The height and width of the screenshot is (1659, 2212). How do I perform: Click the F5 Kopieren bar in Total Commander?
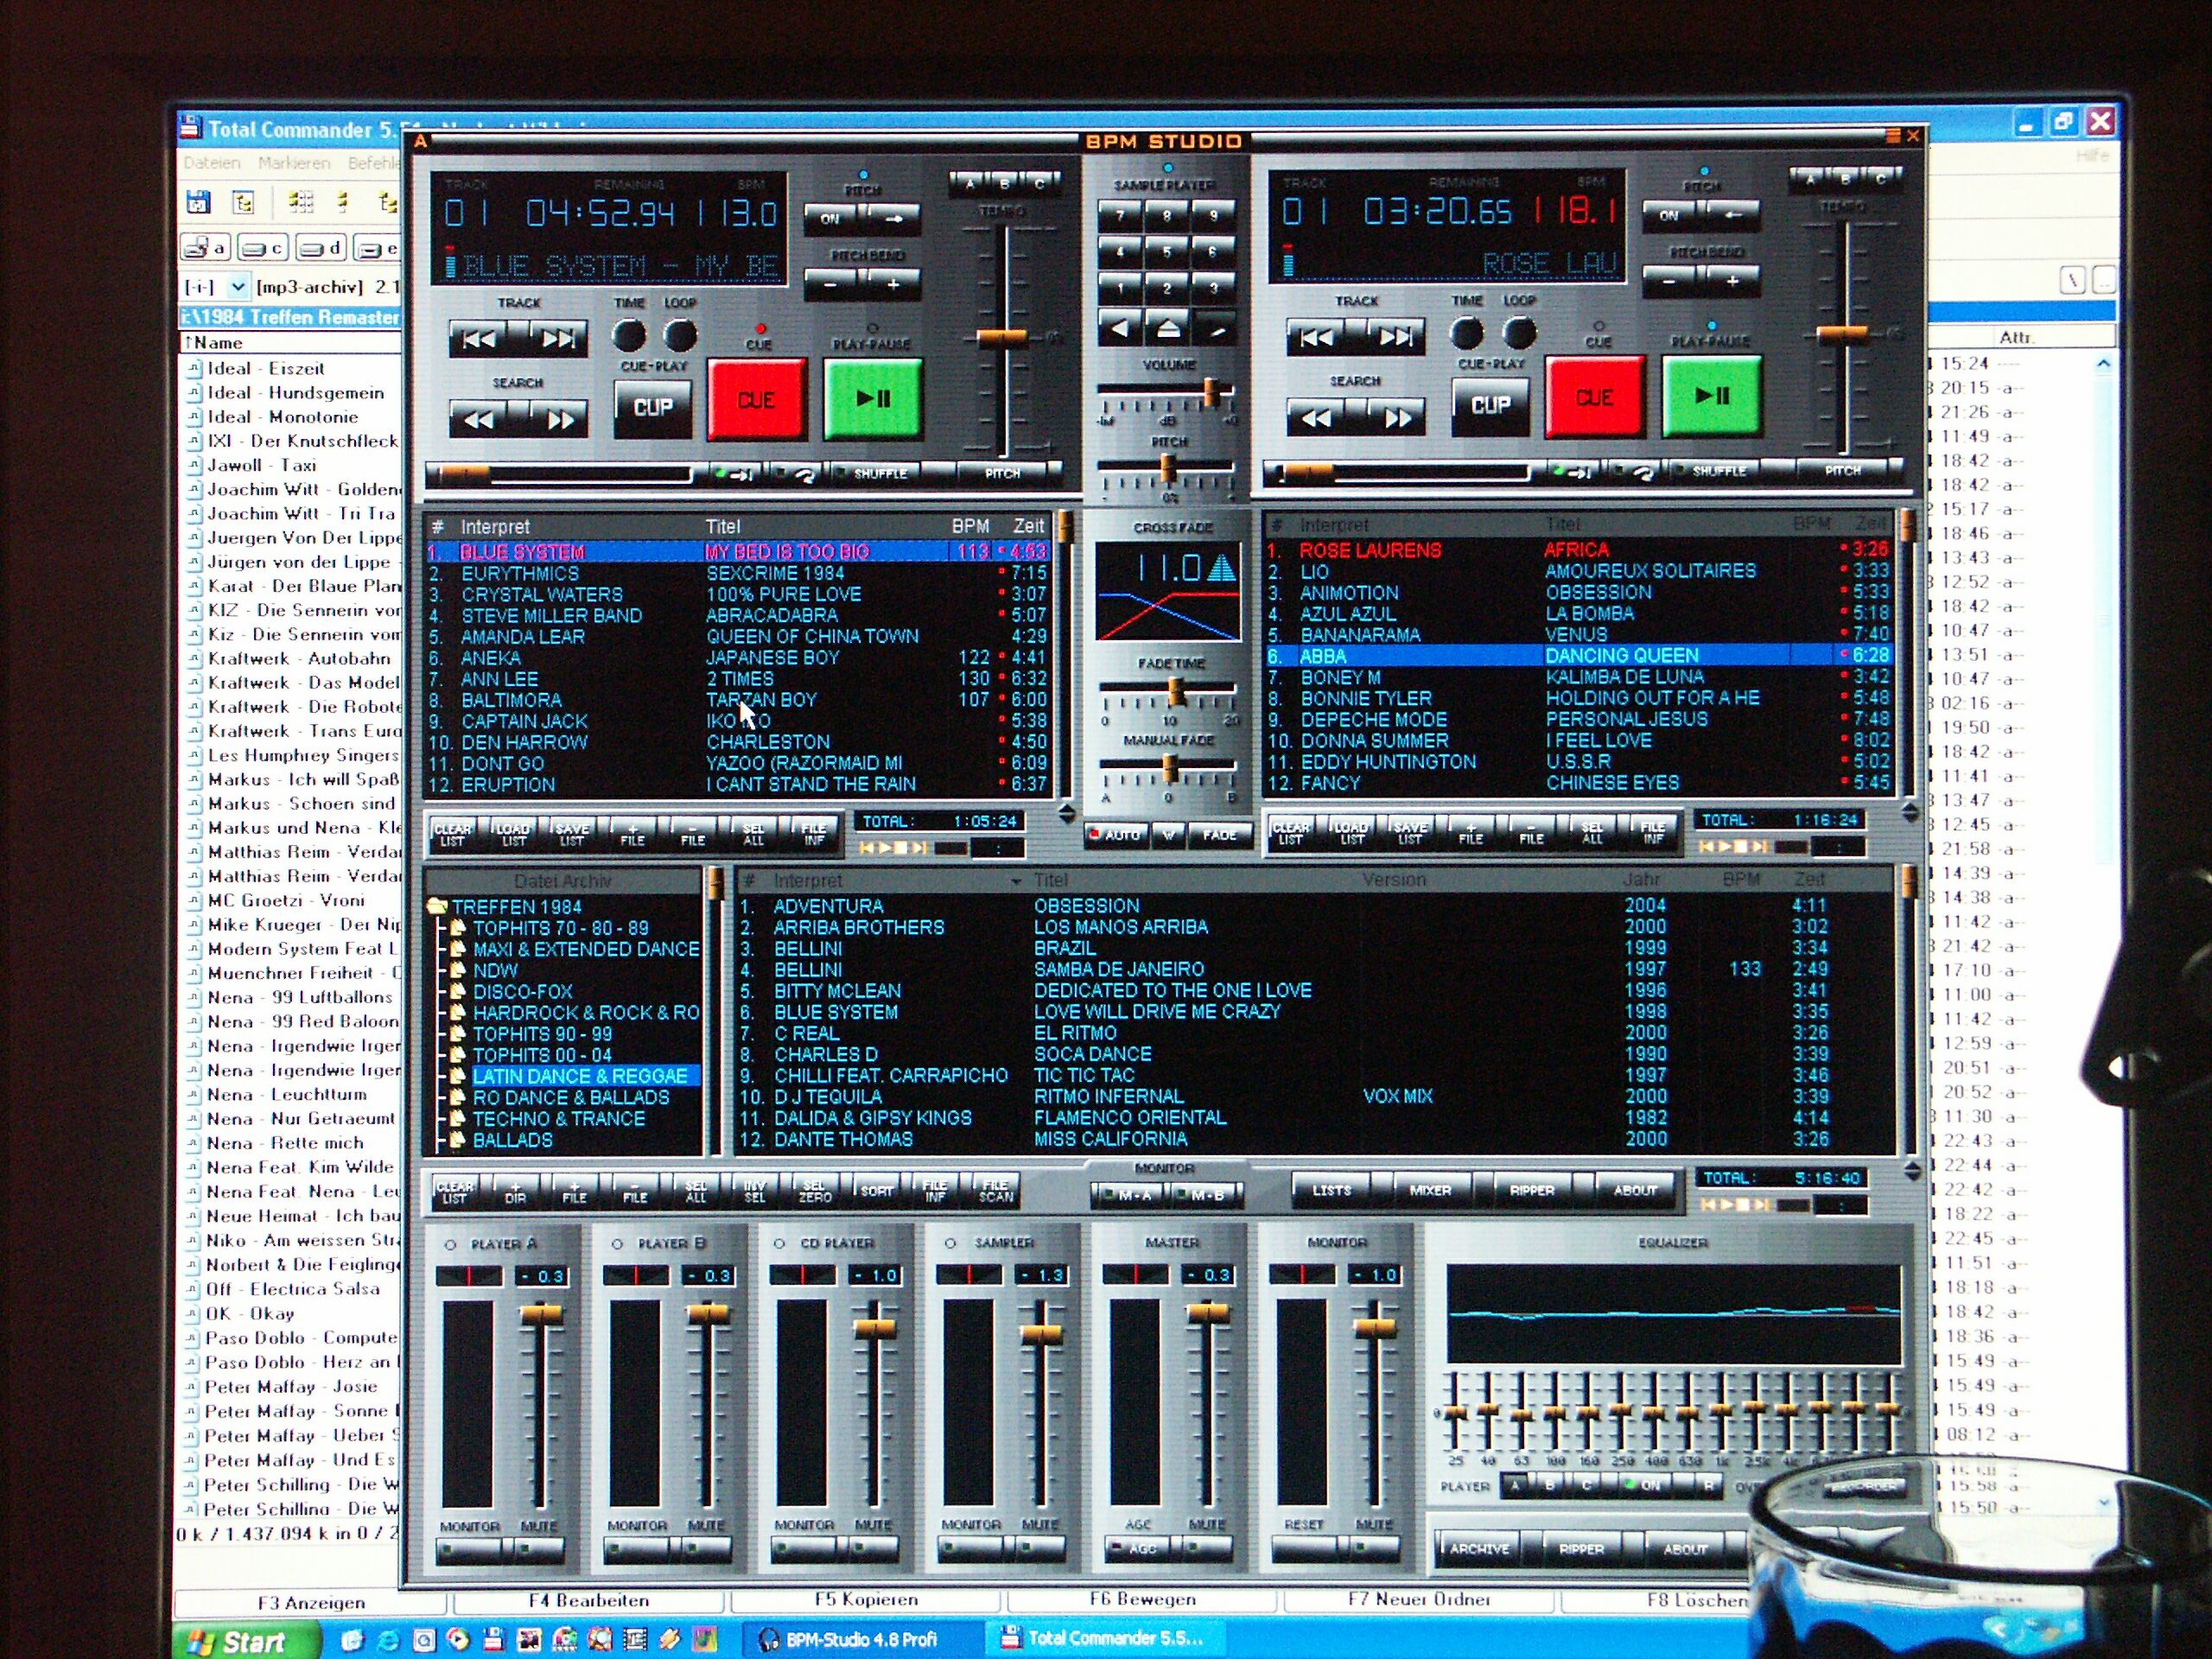[866, 1599]
